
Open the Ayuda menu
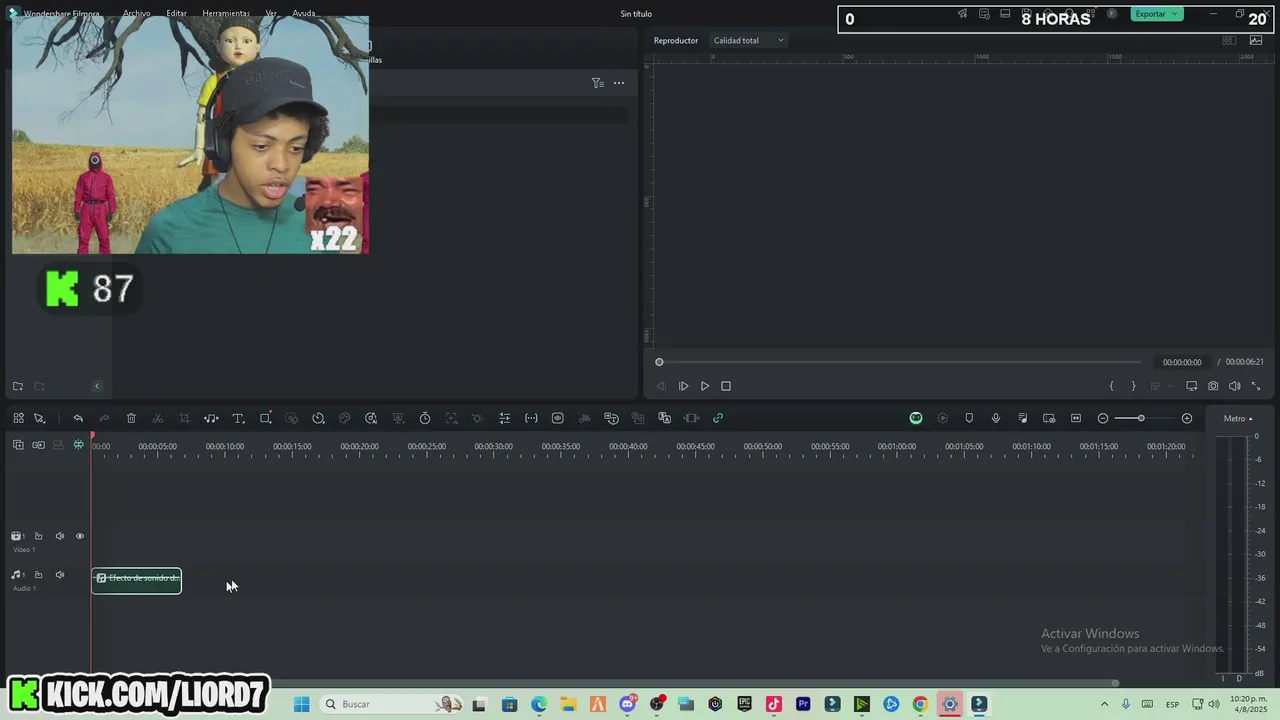[x=304, y=14]
